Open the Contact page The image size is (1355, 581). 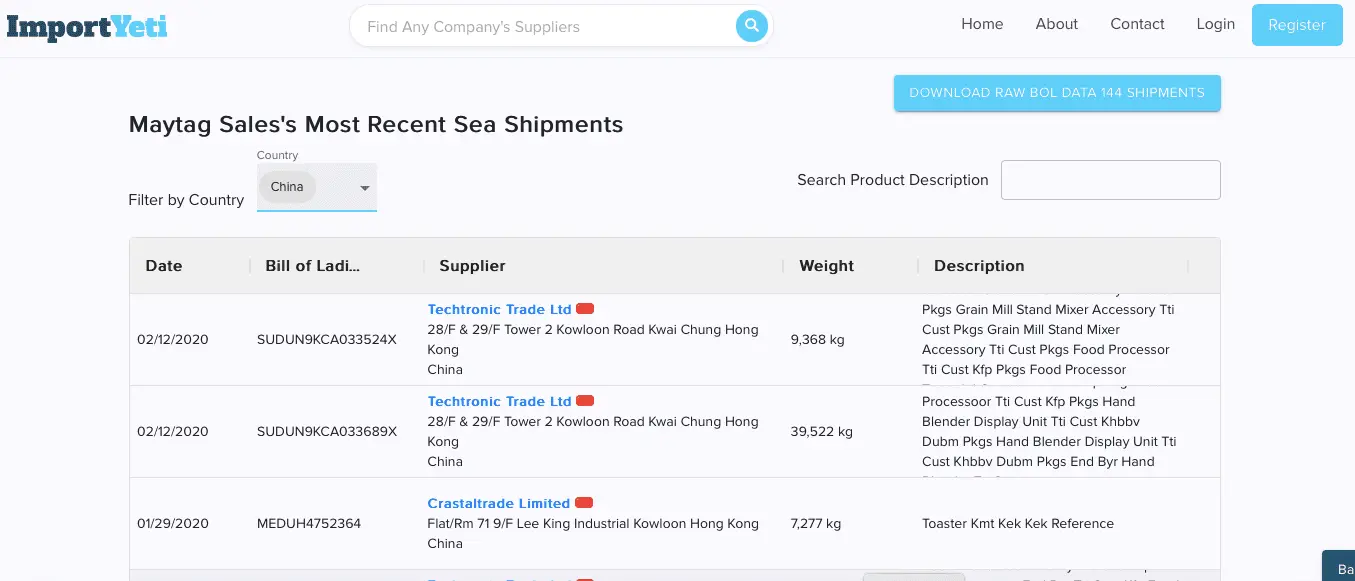[x=1137, y=24]
